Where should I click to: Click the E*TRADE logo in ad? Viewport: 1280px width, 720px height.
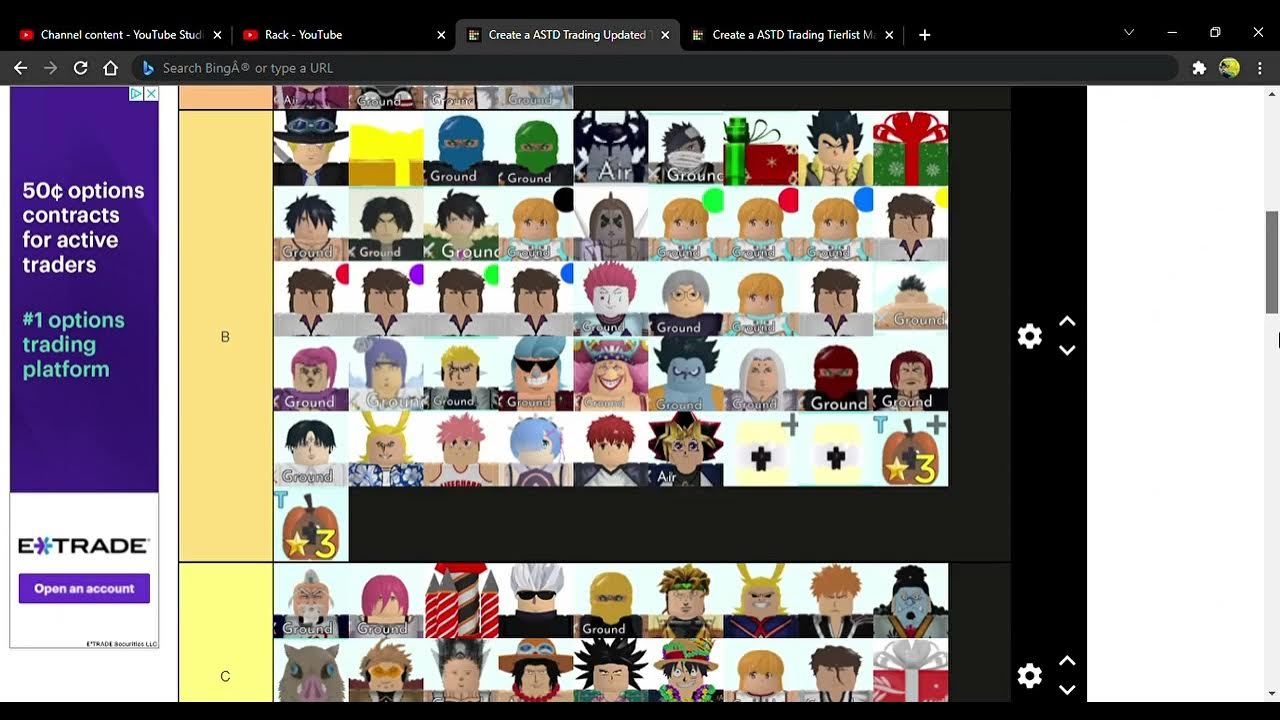[x=84, y=546]
